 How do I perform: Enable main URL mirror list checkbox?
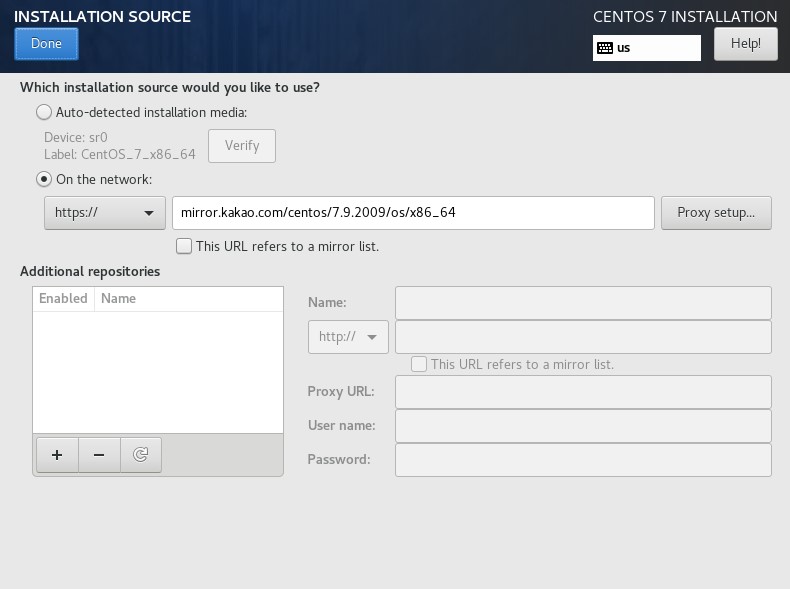tap(184, 246)
